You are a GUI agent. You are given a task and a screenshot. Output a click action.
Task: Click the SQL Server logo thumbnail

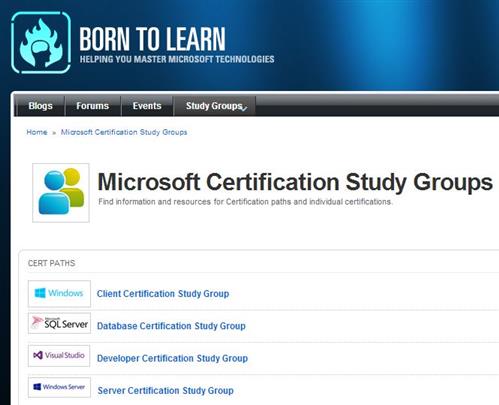click(x=59, y=323)
